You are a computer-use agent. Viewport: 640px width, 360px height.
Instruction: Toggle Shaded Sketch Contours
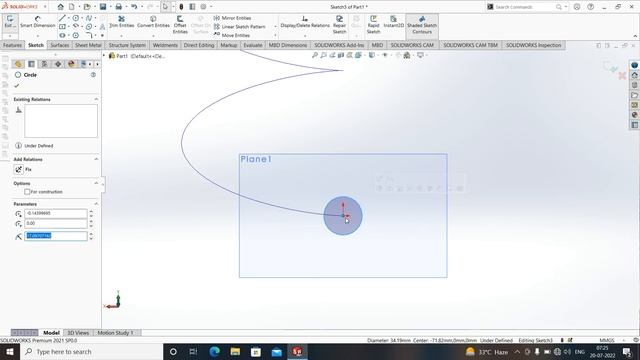(x=422, y=25)
